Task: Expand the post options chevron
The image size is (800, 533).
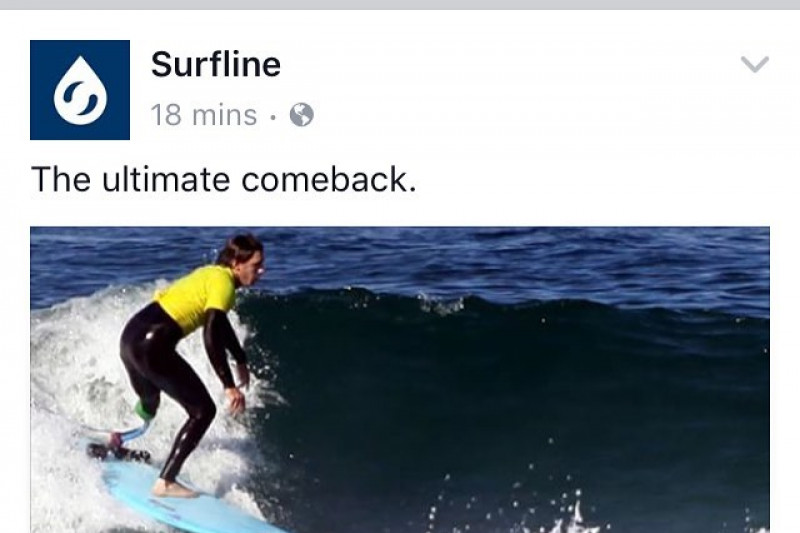Action: click(755, 65)
